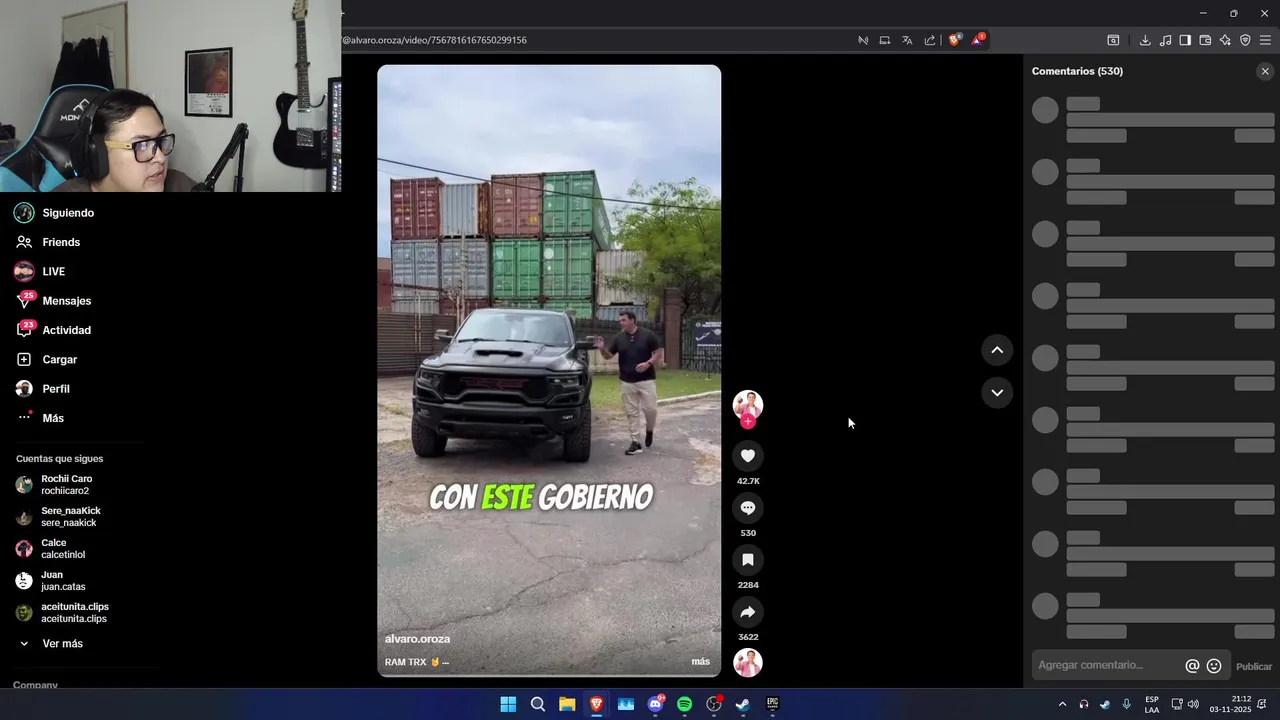Toggle the browser sidebar panel icon
This screenshot has height=720, width=1280.
1185,40
